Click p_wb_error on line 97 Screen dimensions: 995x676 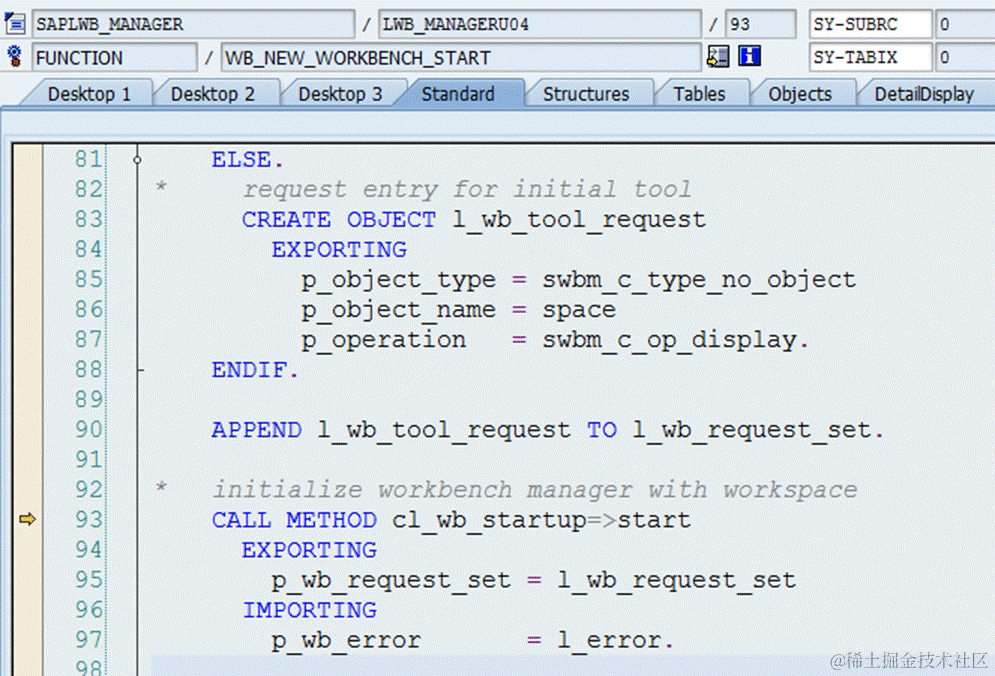pos(346,640)
